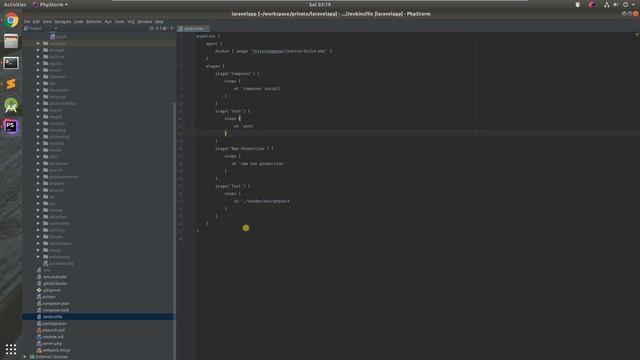The width and height of the screenshot is (640, 360).
Task: Open the View menu
Action: [x=47, y=22]
